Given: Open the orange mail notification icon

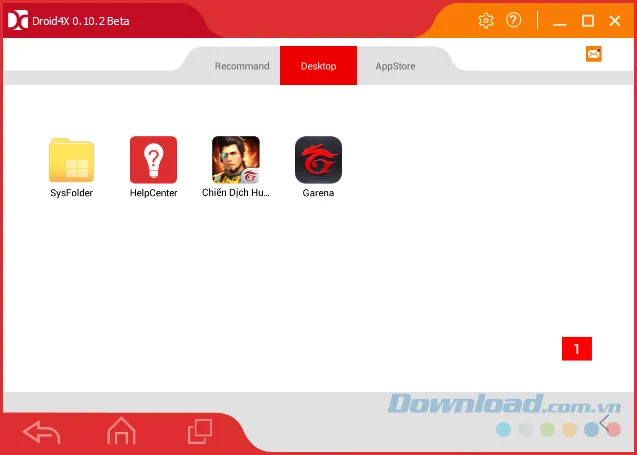Looking at the screenshot, I should pyautogui.click(x=594, y=54).
